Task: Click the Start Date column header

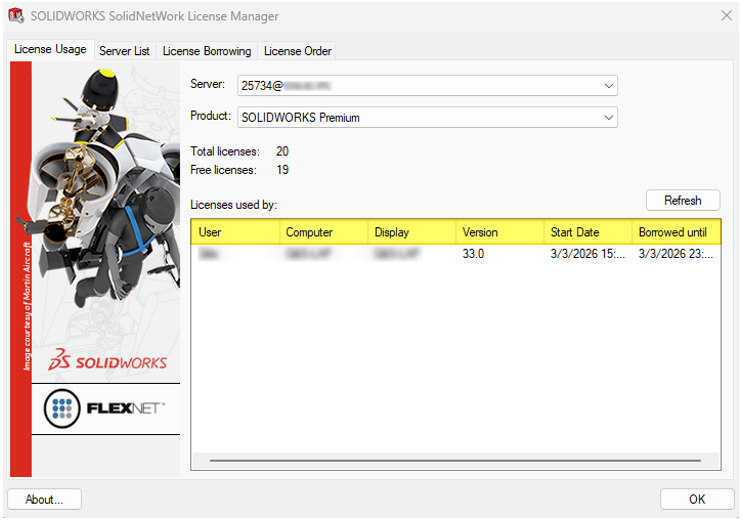Action: click(x=587, y=232)
